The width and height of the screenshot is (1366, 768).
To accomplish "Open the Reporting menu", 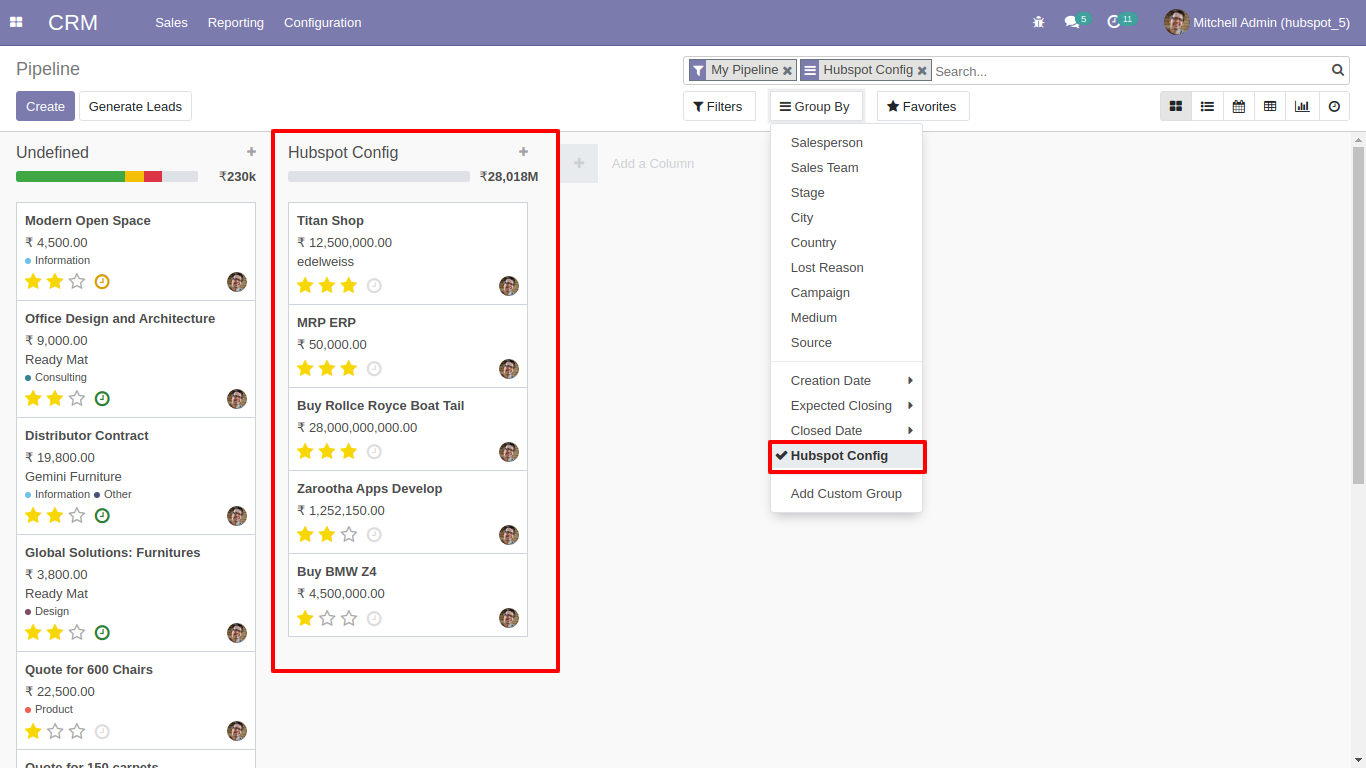I will click(236, 22).
